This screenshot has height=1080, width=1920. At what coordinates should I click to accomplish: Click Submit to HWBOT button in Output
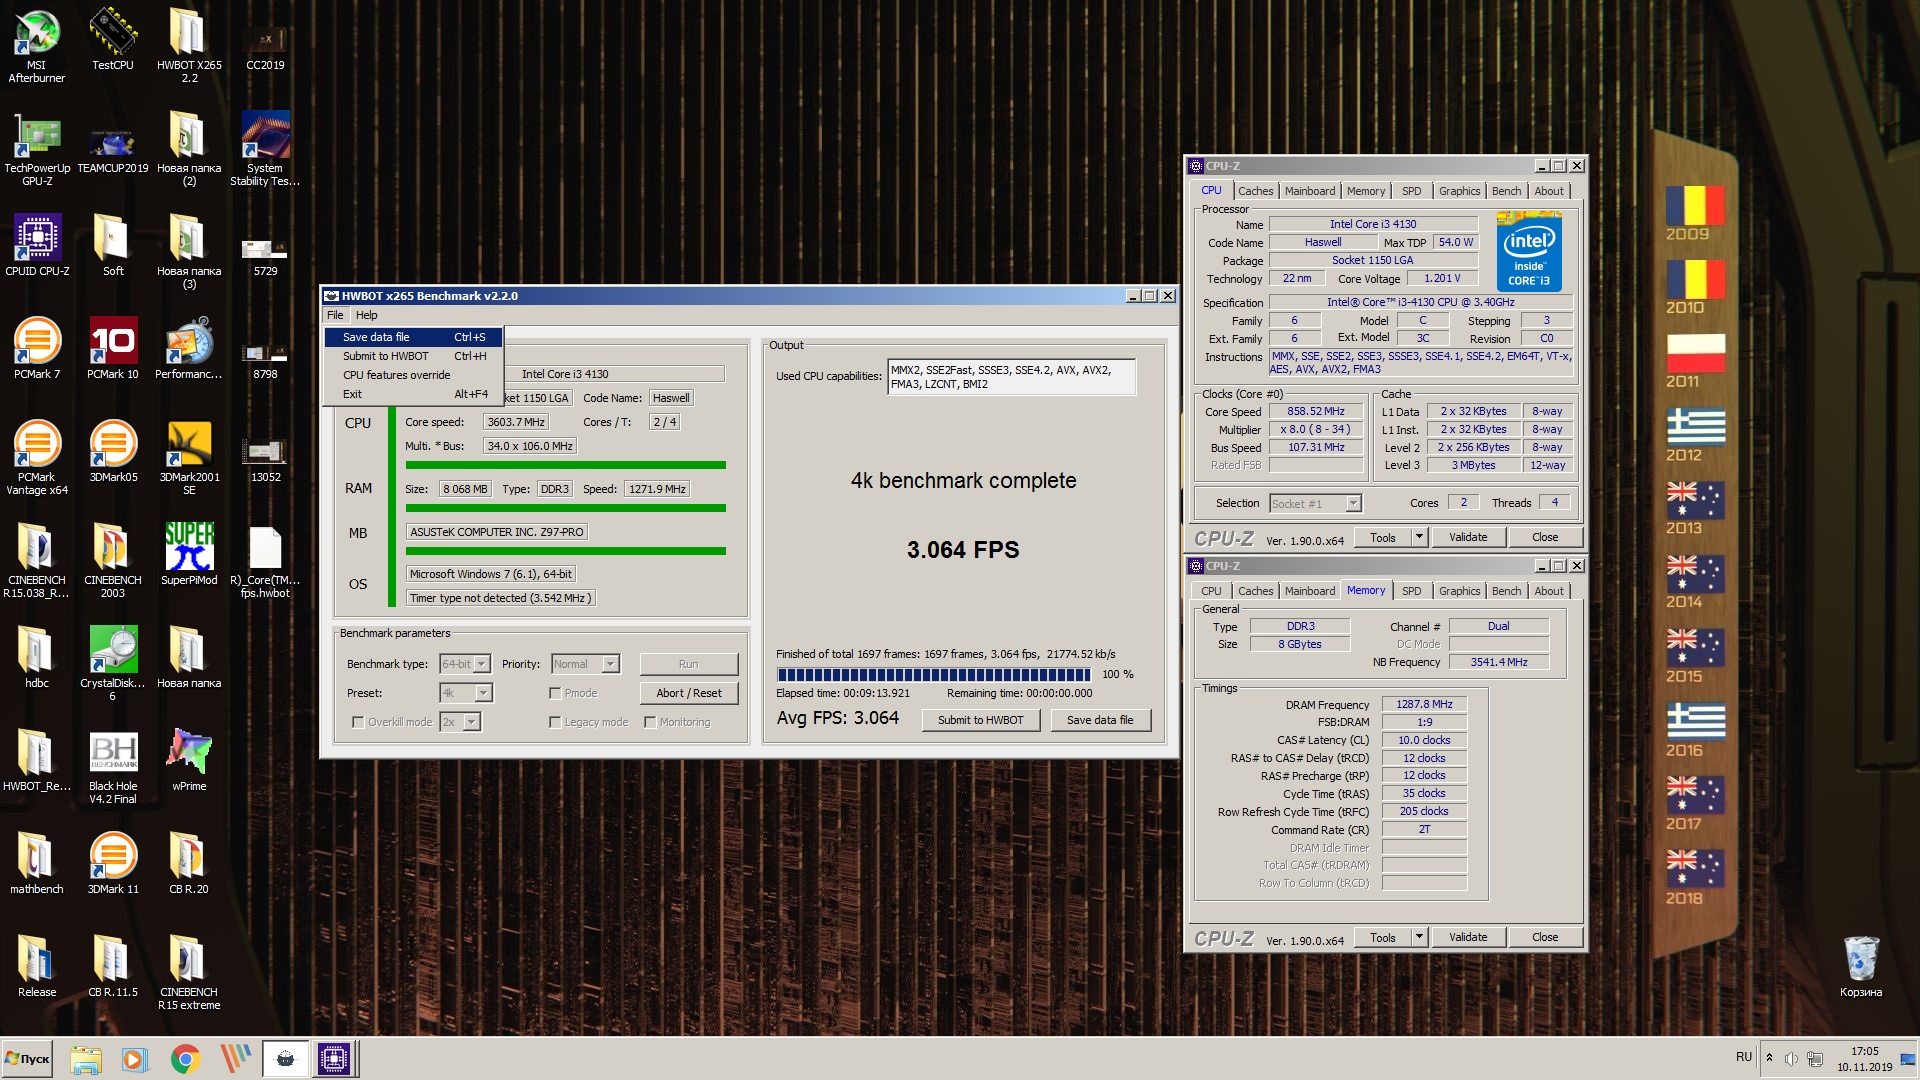(980, 720)
